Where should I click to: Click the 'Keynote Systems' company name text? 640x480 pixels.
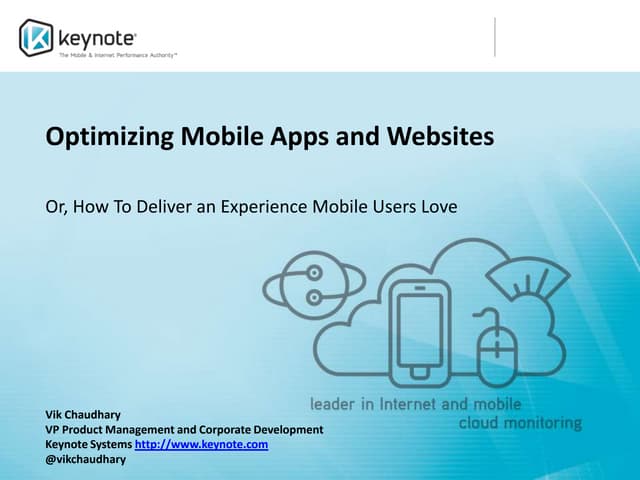click(x=88, y=445)
